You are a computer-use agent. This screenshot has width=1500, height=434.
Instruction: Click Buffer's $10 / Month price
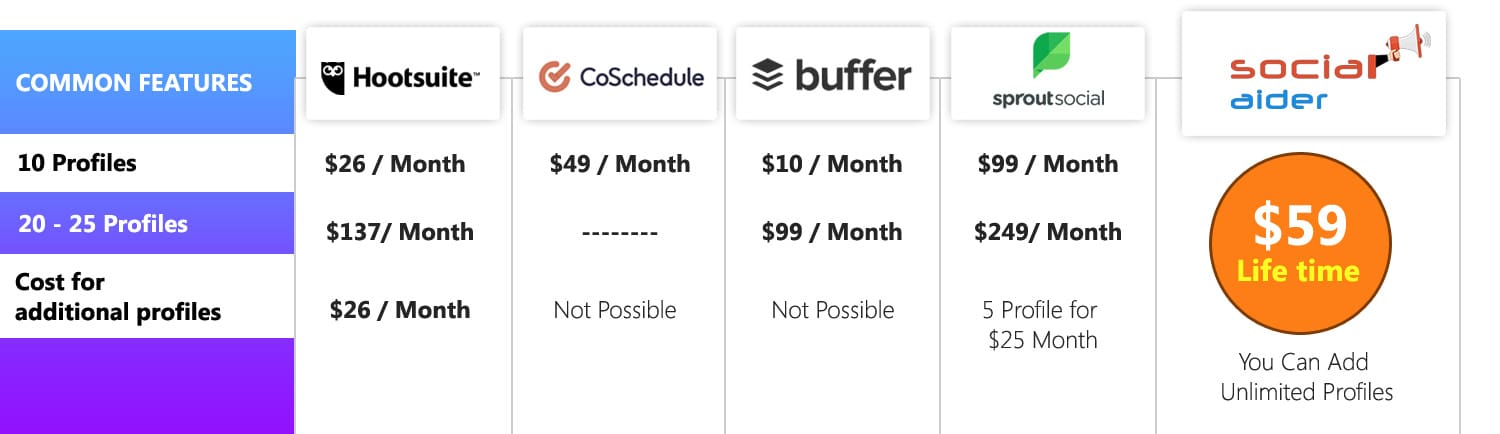coord(832,164)
